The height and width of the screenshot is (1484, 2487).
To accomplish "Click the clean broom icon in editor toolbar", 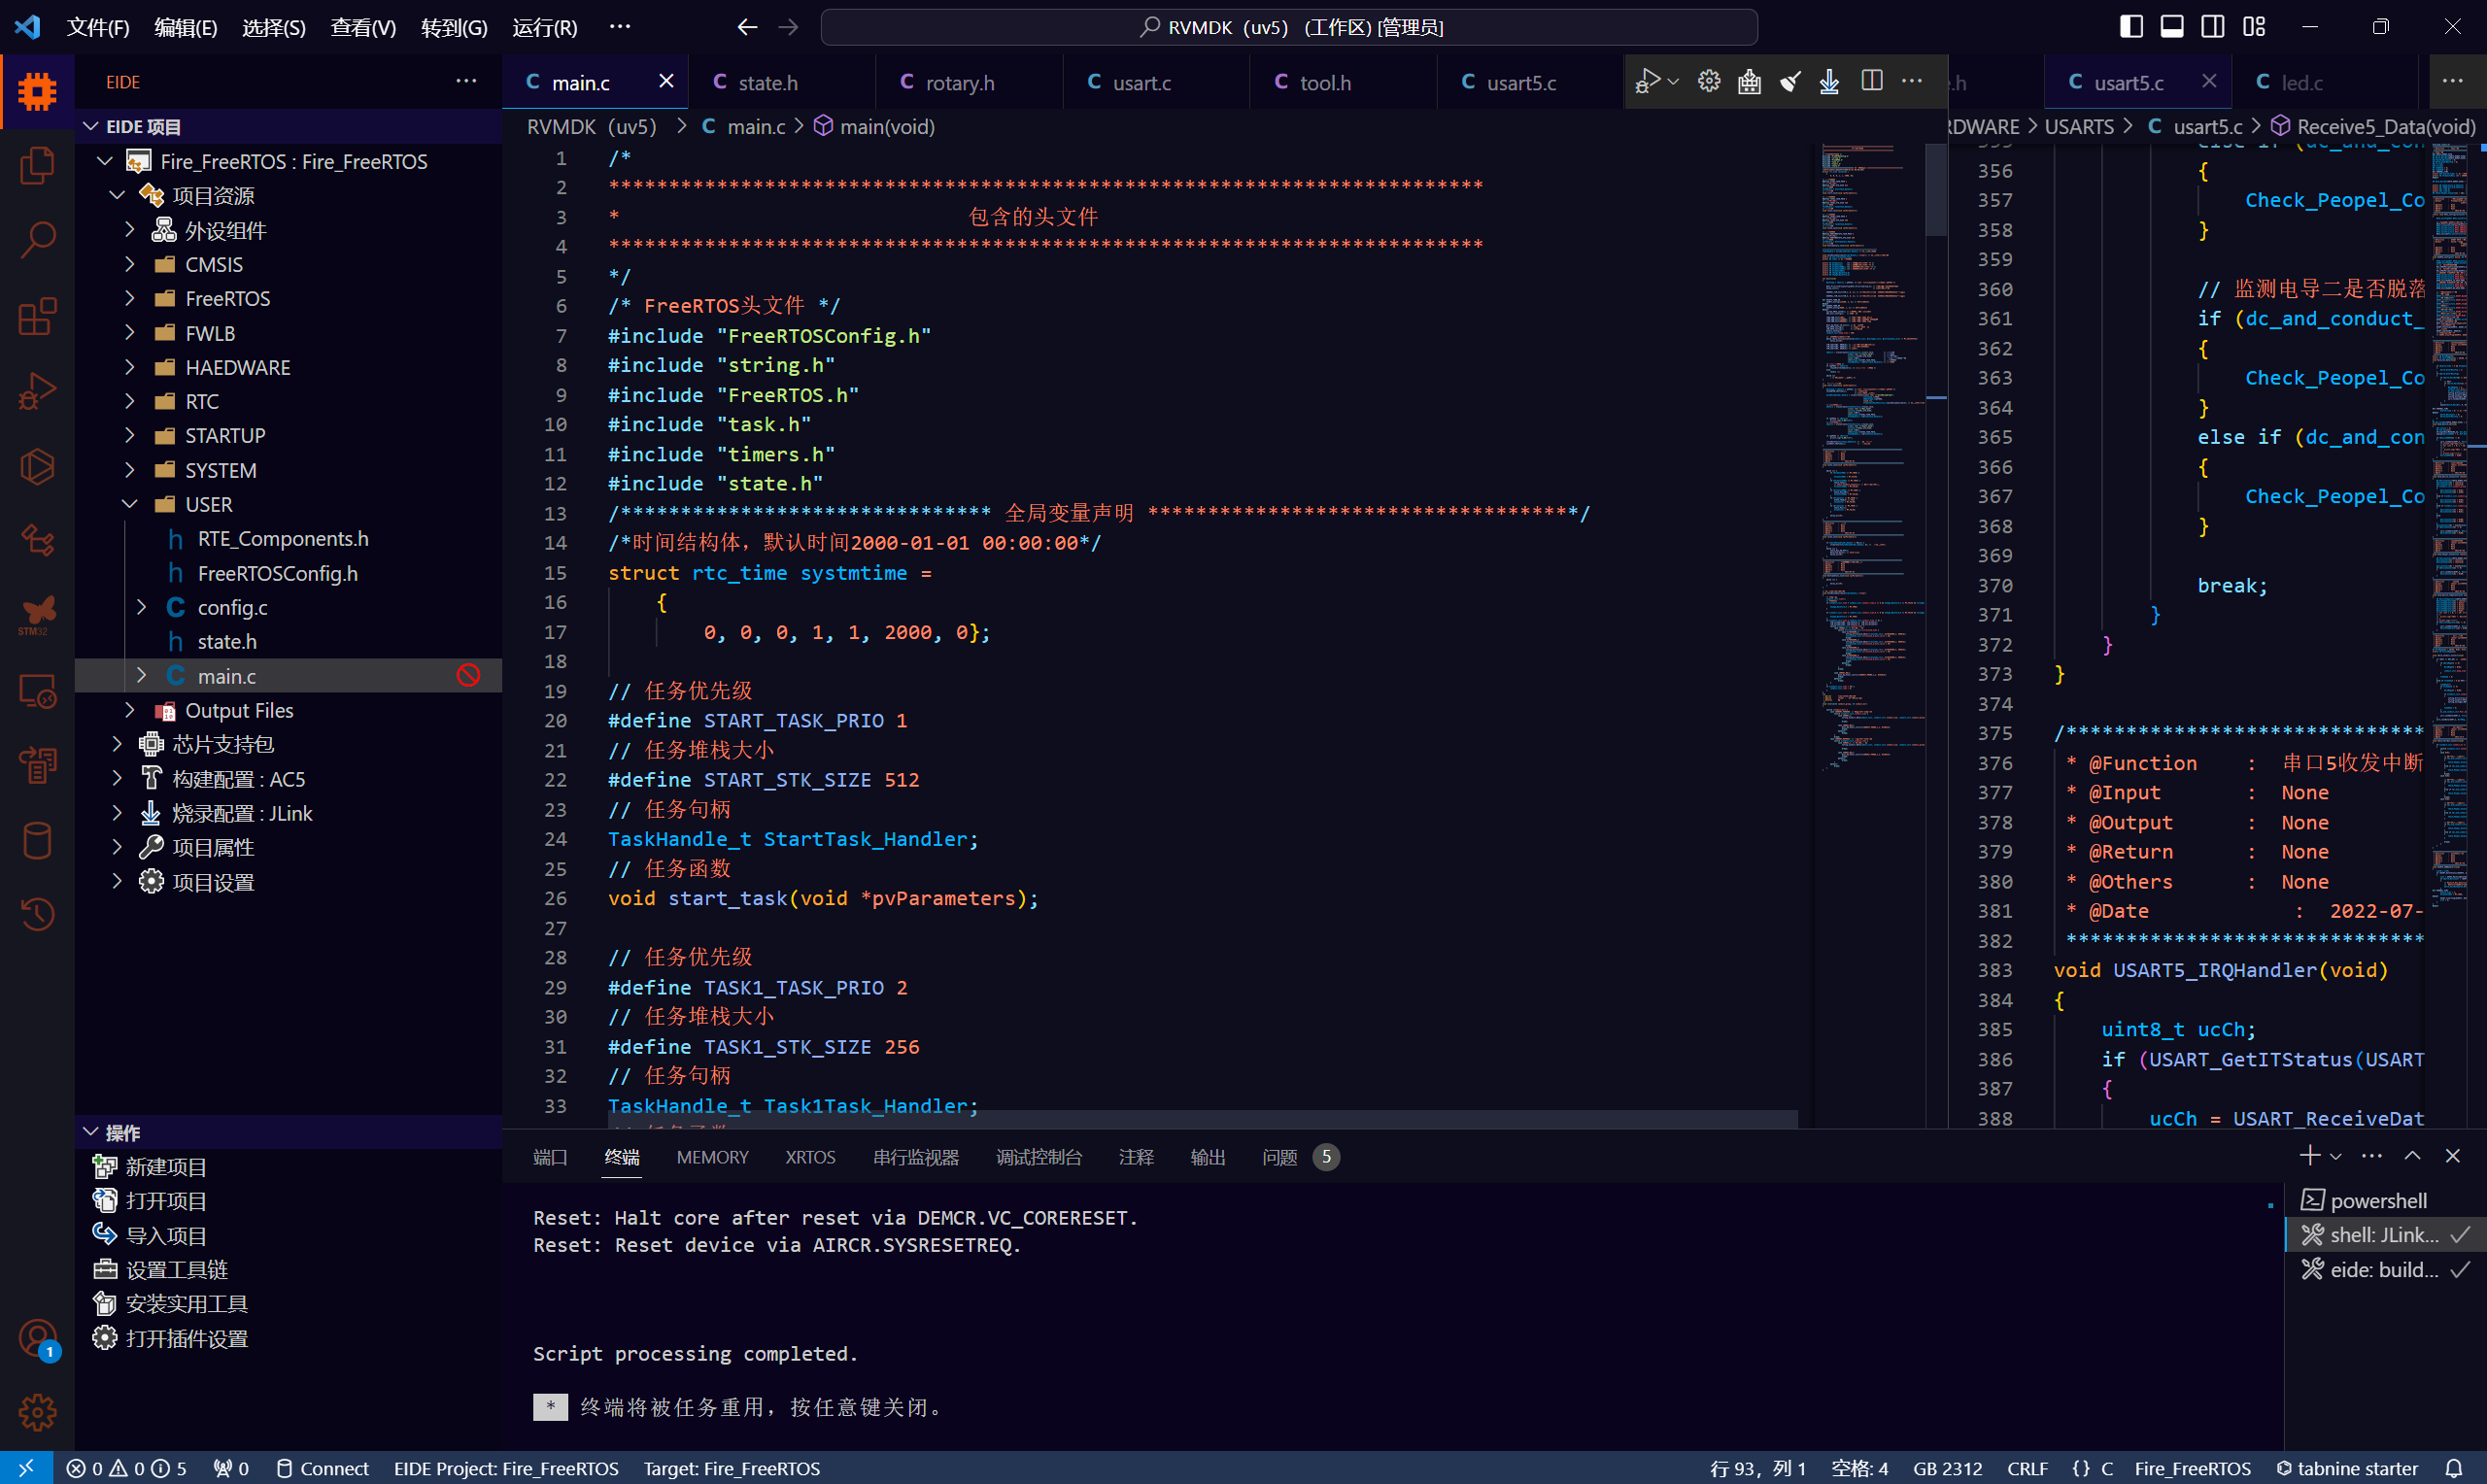I will (x=1790, y=81).
